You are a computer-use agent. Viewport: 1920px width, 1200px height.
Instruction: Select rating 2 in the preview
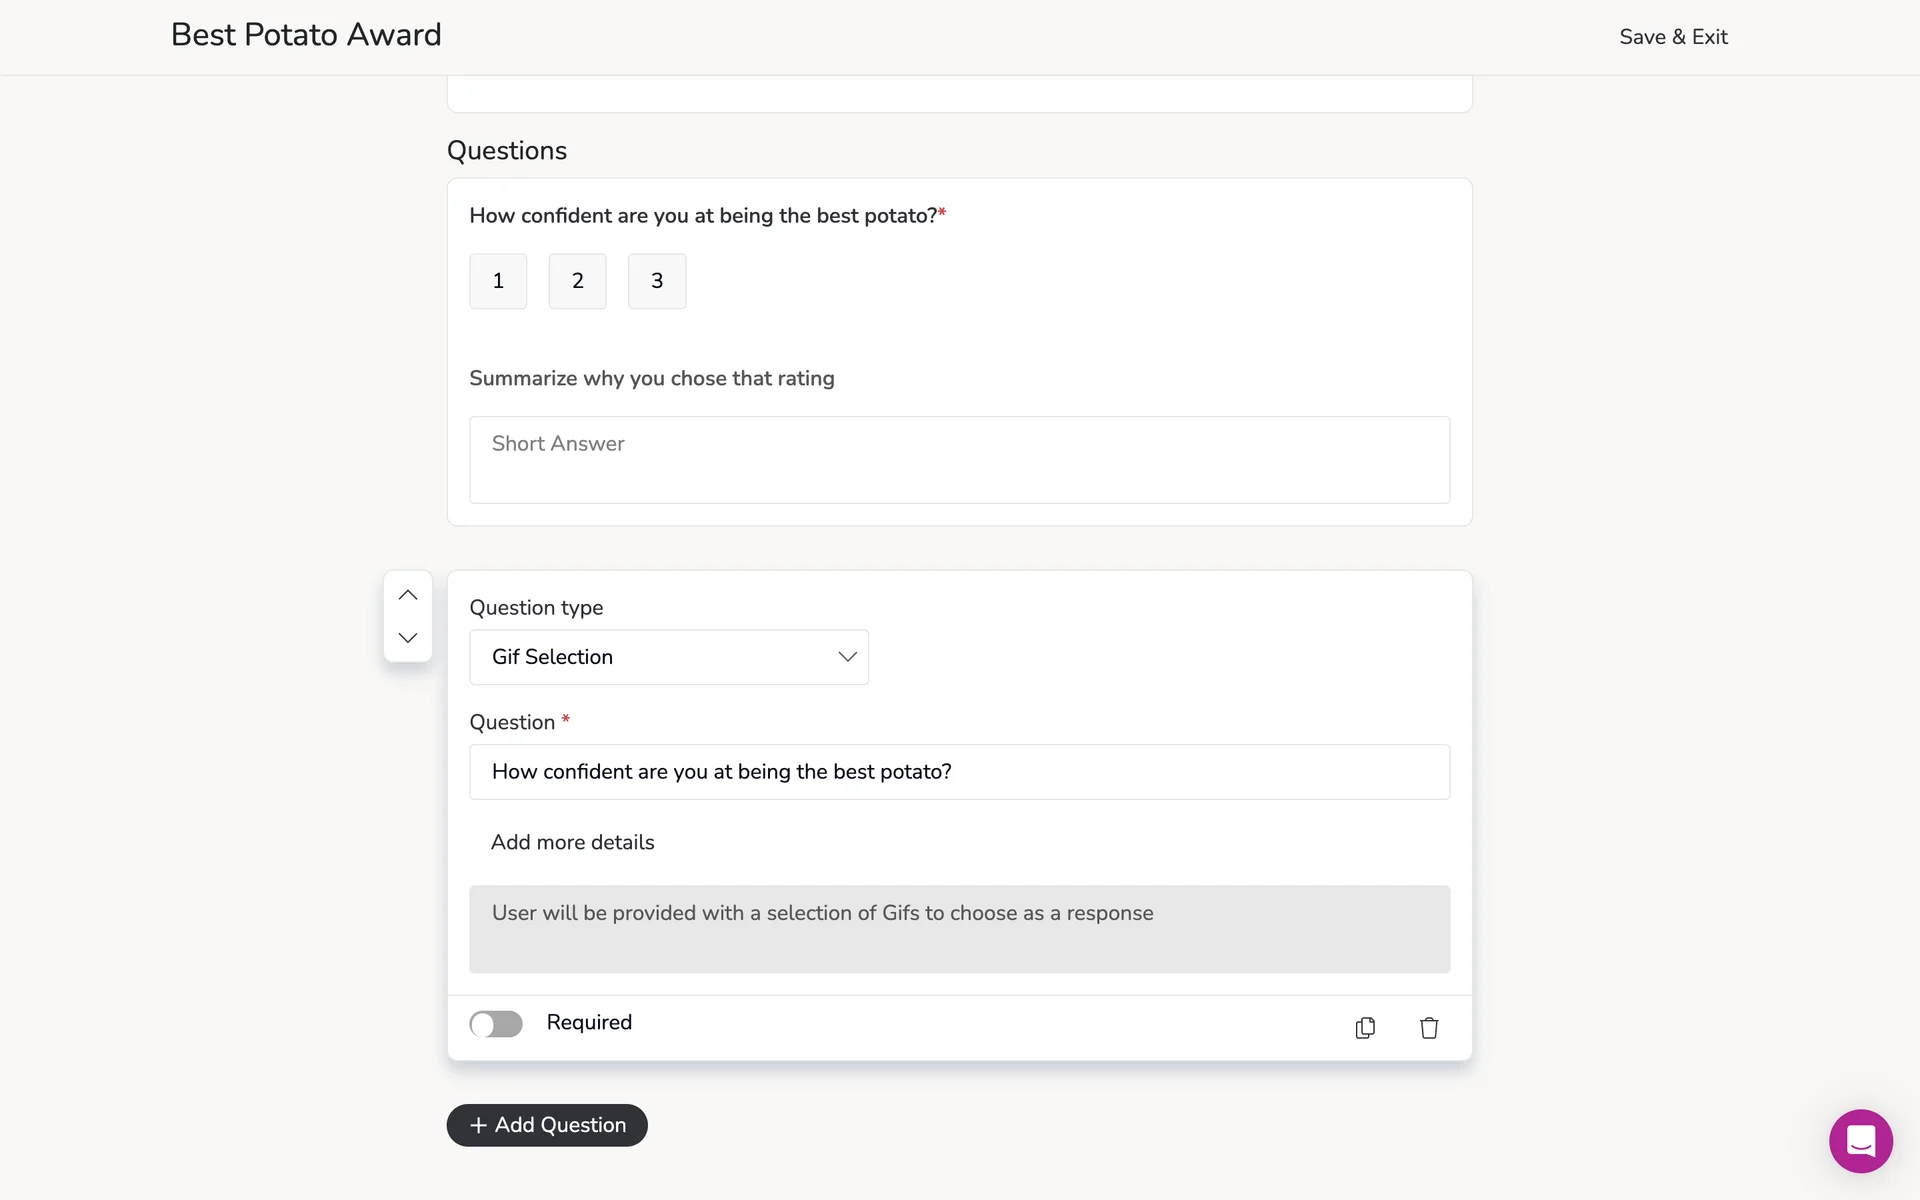coord(577,281)
